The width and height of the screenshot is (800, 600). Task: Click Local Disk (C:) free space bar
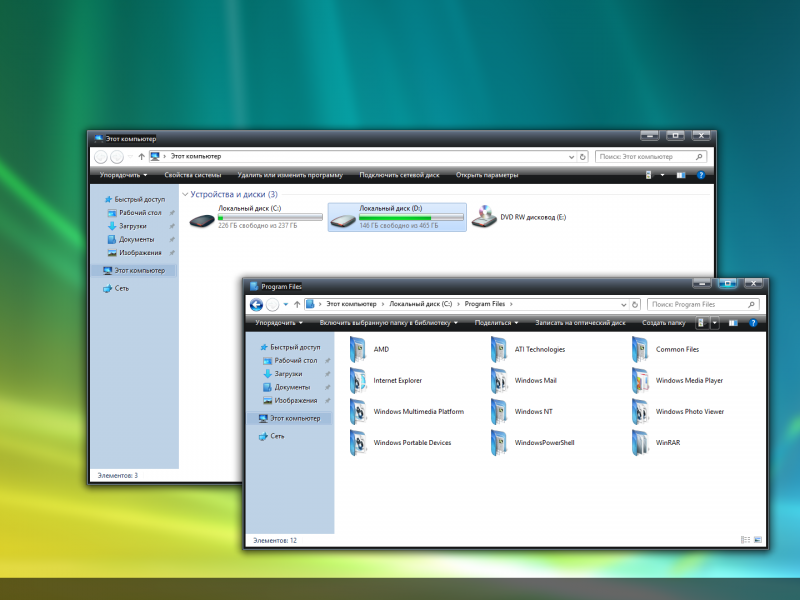270,217
